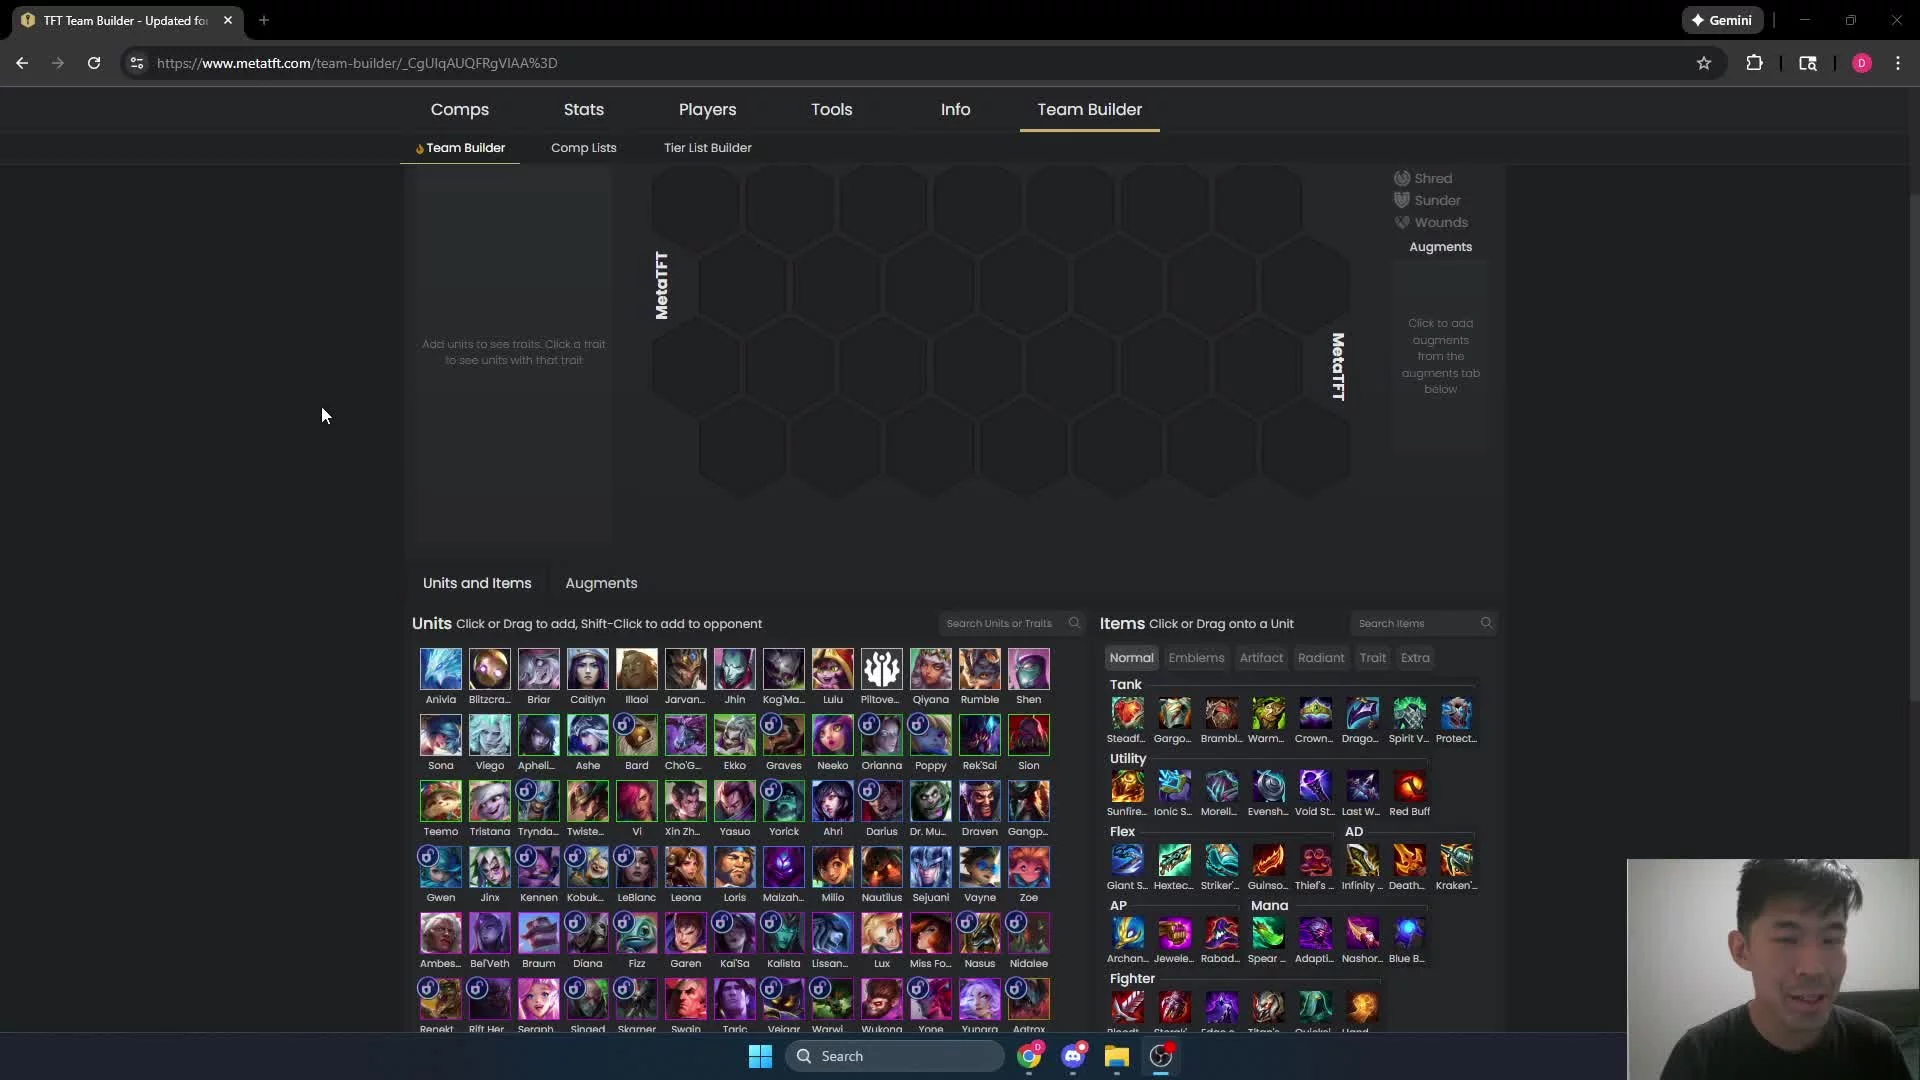Viewport: 1920px width, 1080px height.
Task: Select the Sunfire Cape item icon
Action: click(x=1127, y=786)
